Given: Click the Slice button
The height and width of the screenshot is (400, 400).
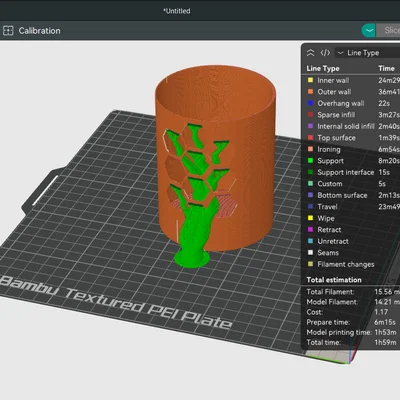Looking at the screenshot, I should [390, 30].
